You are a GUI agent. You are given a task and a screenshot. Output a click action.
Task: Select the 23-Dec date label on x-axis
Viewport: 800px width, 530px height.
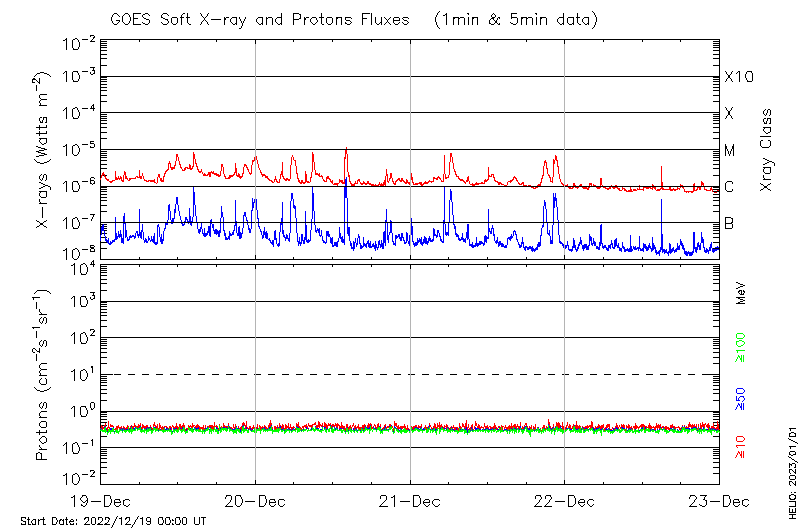tap(718, 501)
